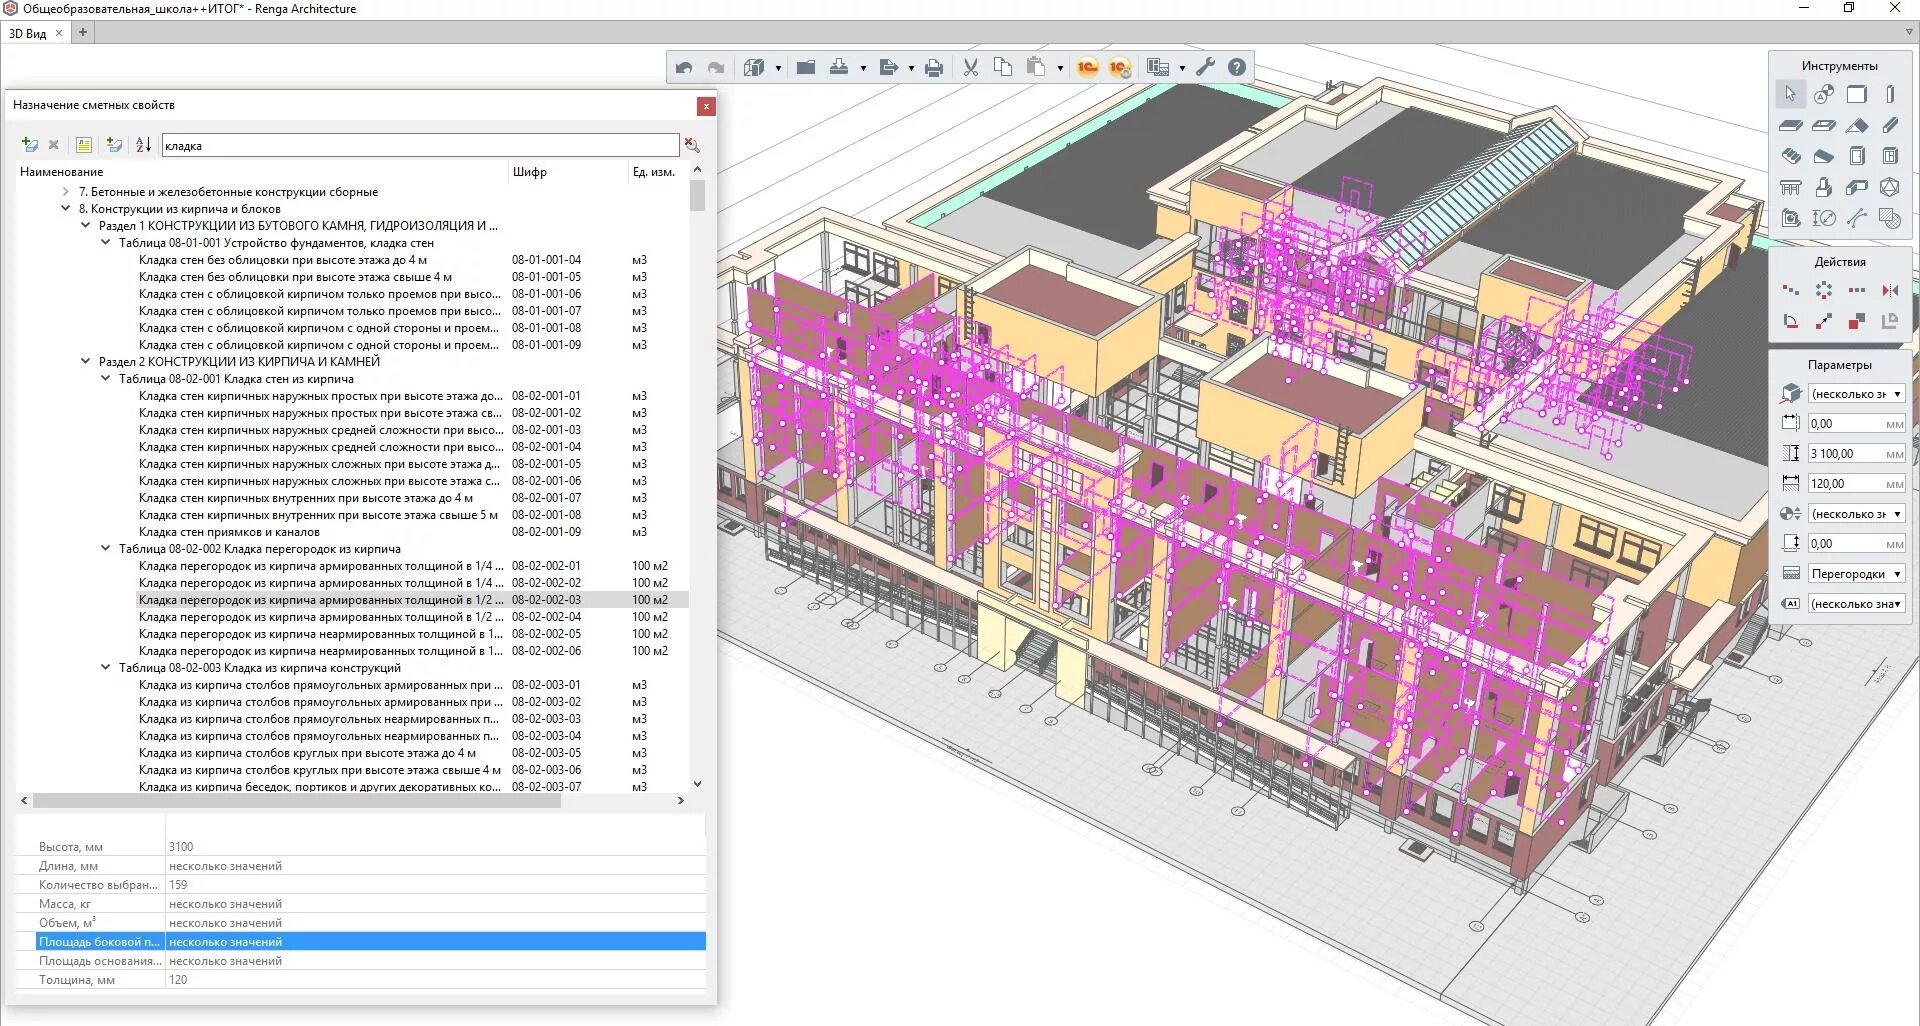Add new tab with plus button
The image size is (1920, 1026).
coord(83,33)
